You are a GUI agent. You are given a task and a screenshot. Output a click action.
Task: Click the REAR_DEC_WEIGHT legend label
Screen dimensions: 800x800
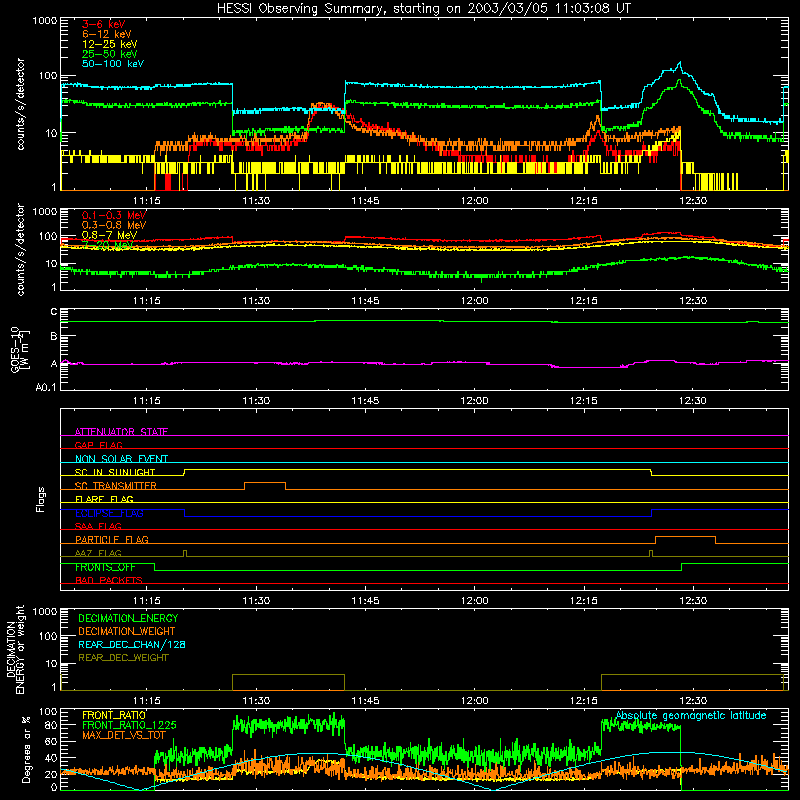pos(123,658)
